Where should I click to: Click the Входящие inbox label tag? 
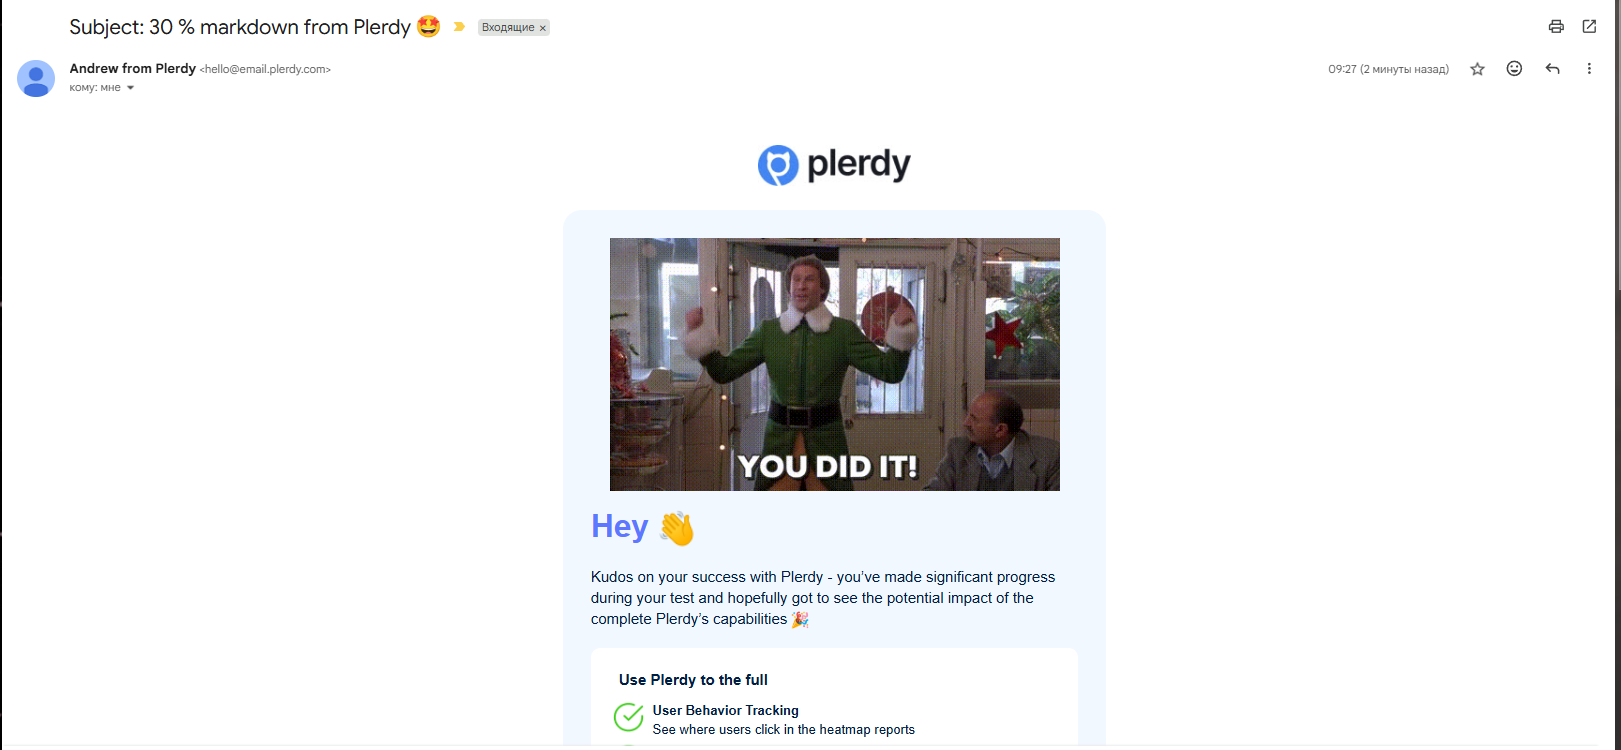tap(508, 28)
